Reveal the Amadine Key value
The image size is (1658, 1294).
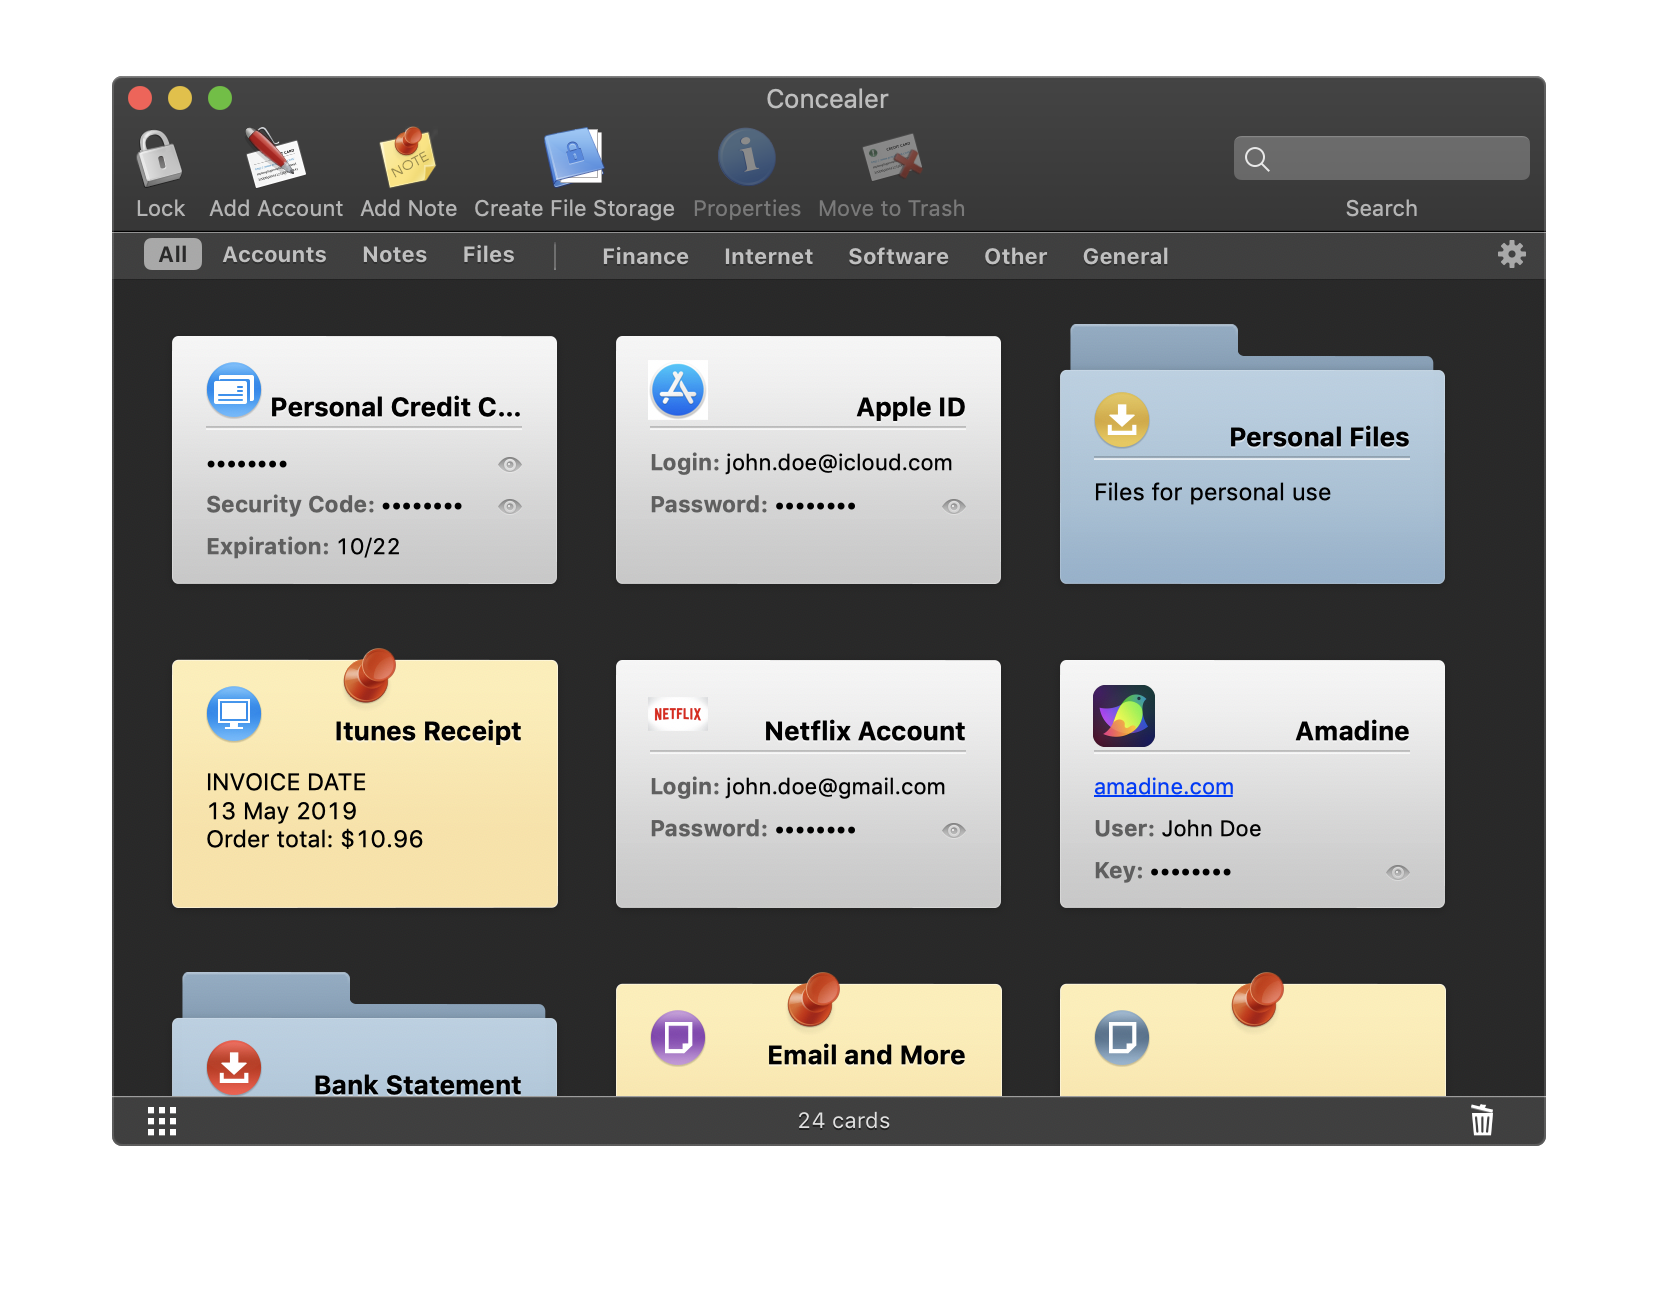pyautogui.click(x=1398, y=872)
